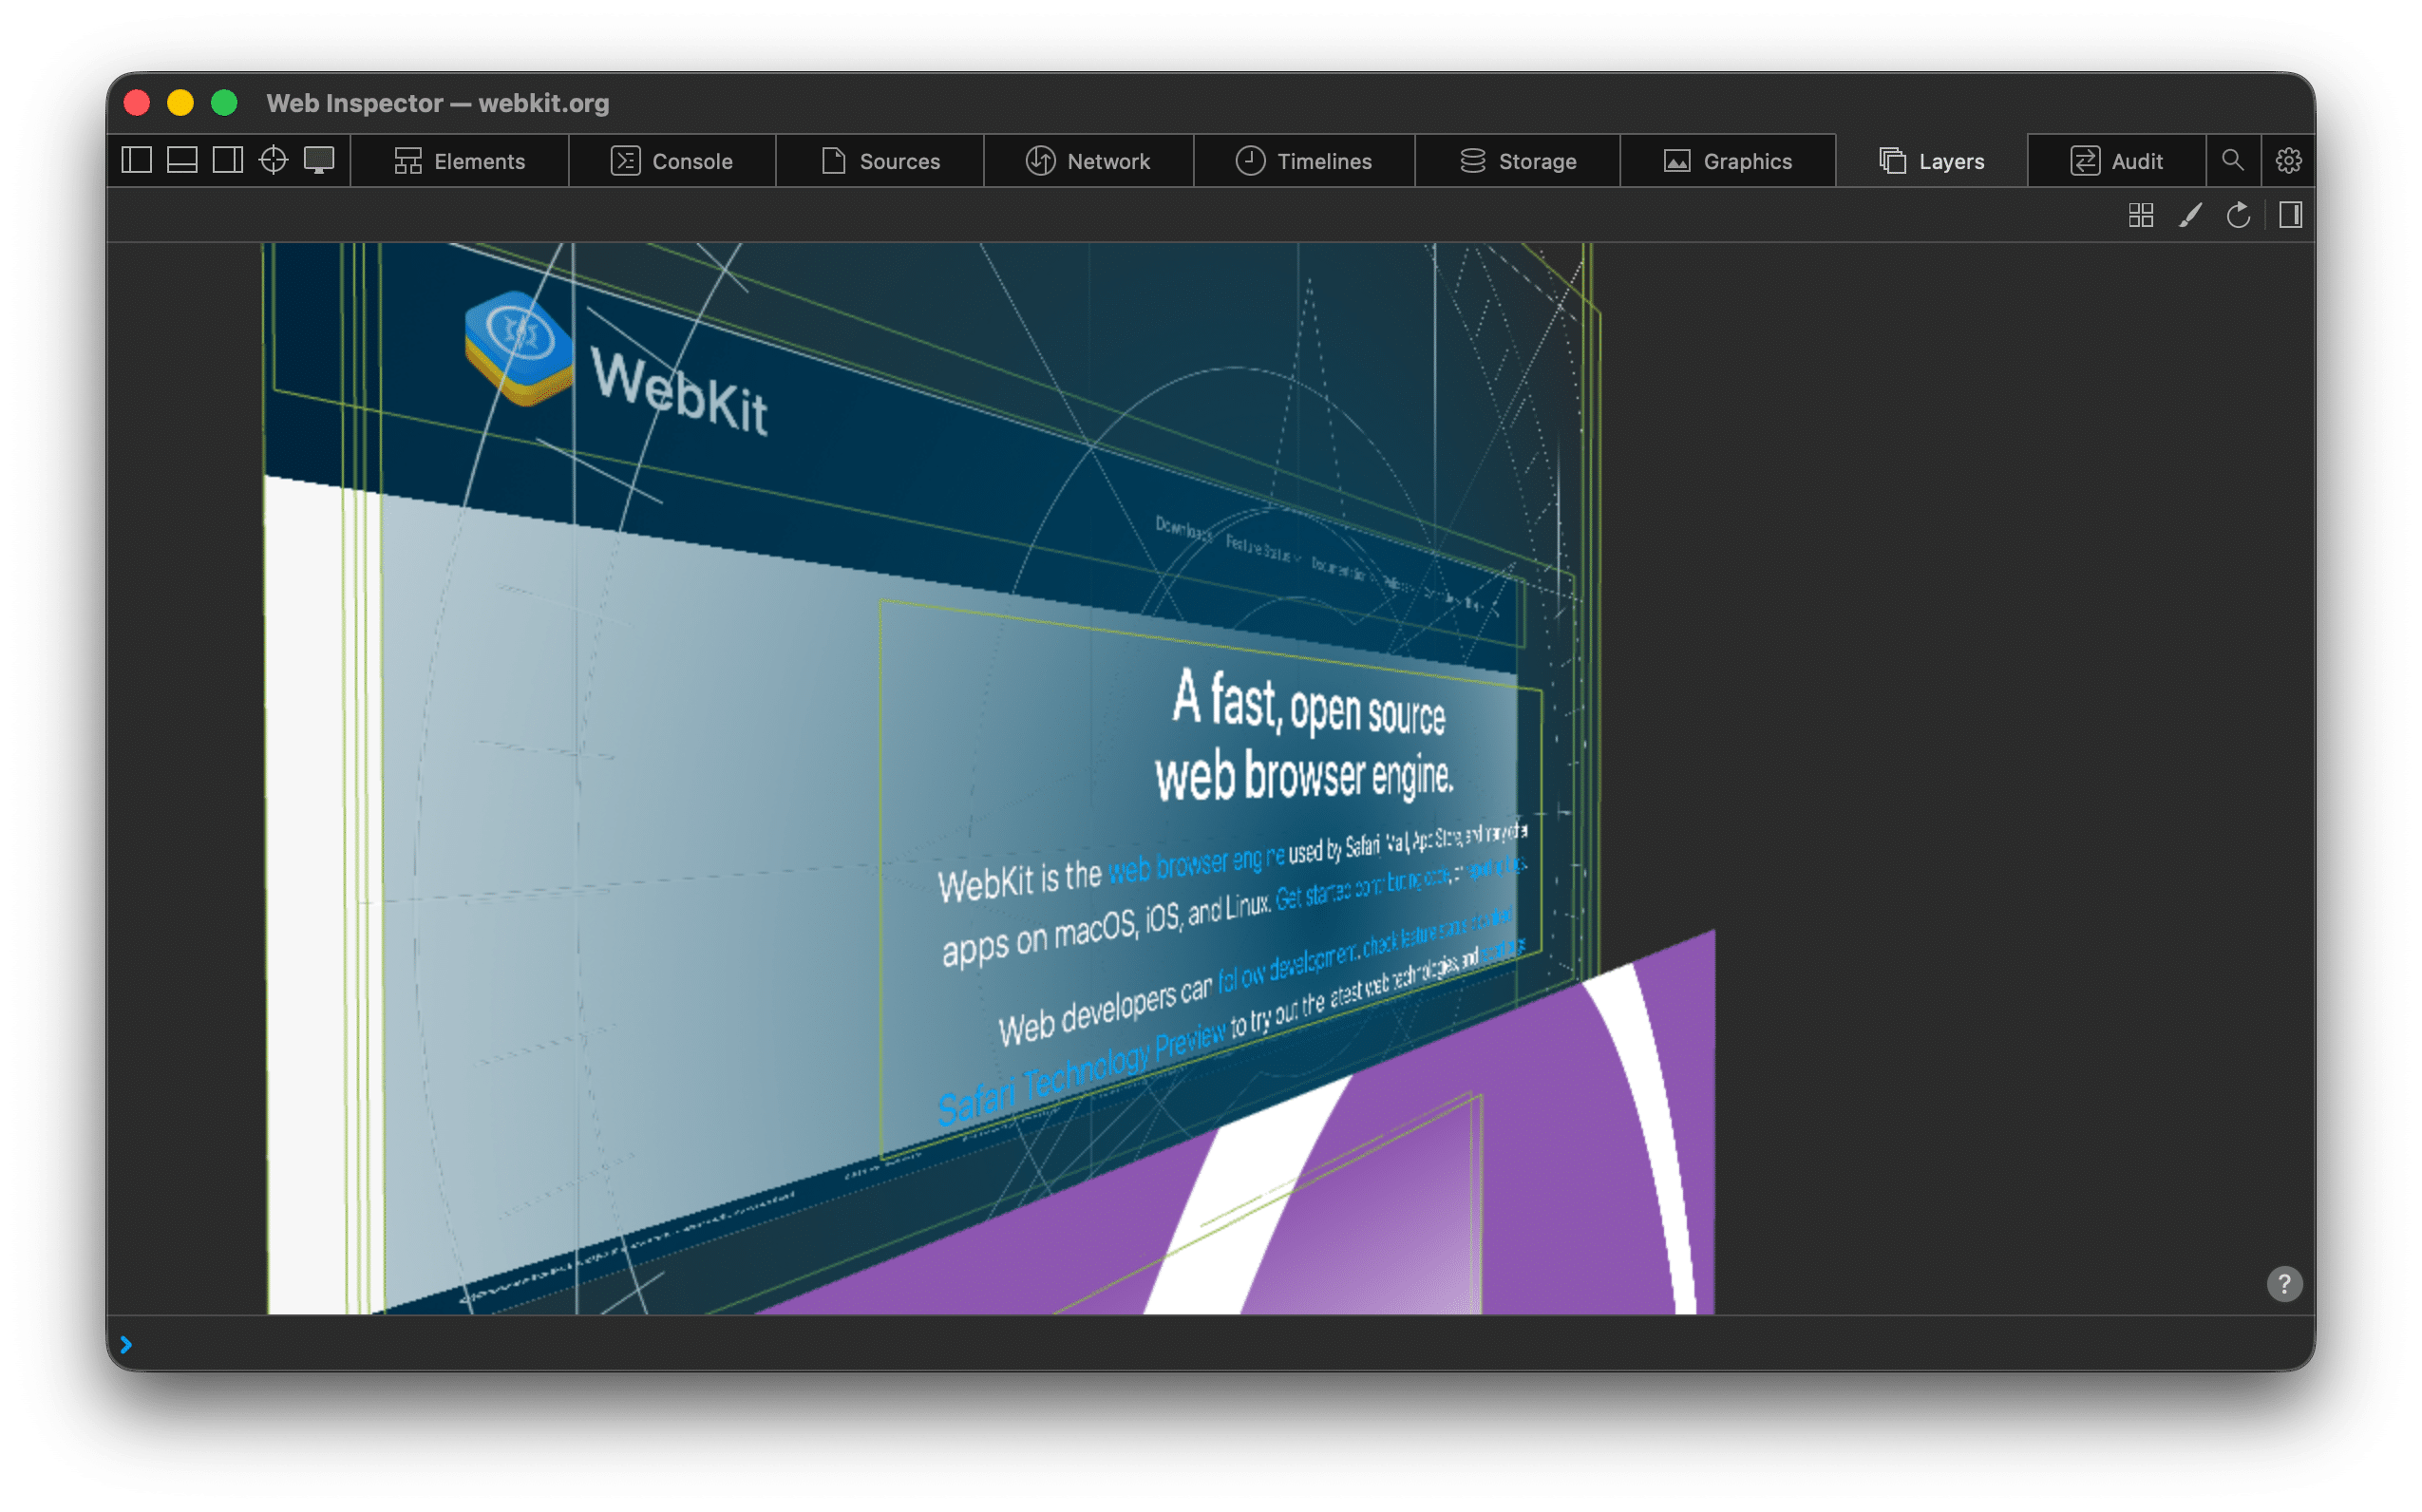Refresh the layers with the reload arrow

point(2238,215)
